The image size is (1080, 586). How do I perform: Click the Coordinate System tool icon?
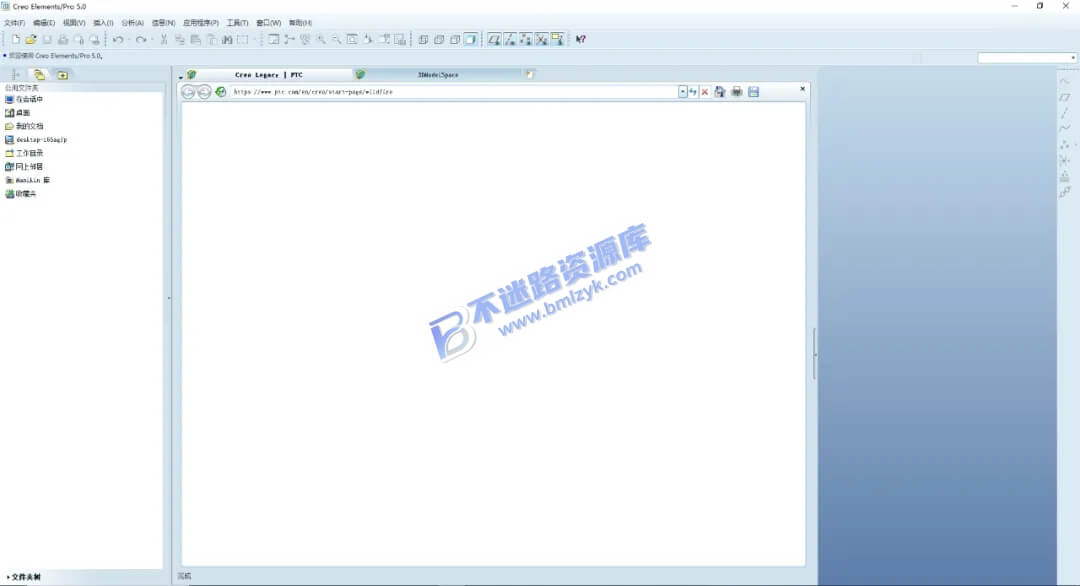pyautogui.click(x=1065, y=160)
